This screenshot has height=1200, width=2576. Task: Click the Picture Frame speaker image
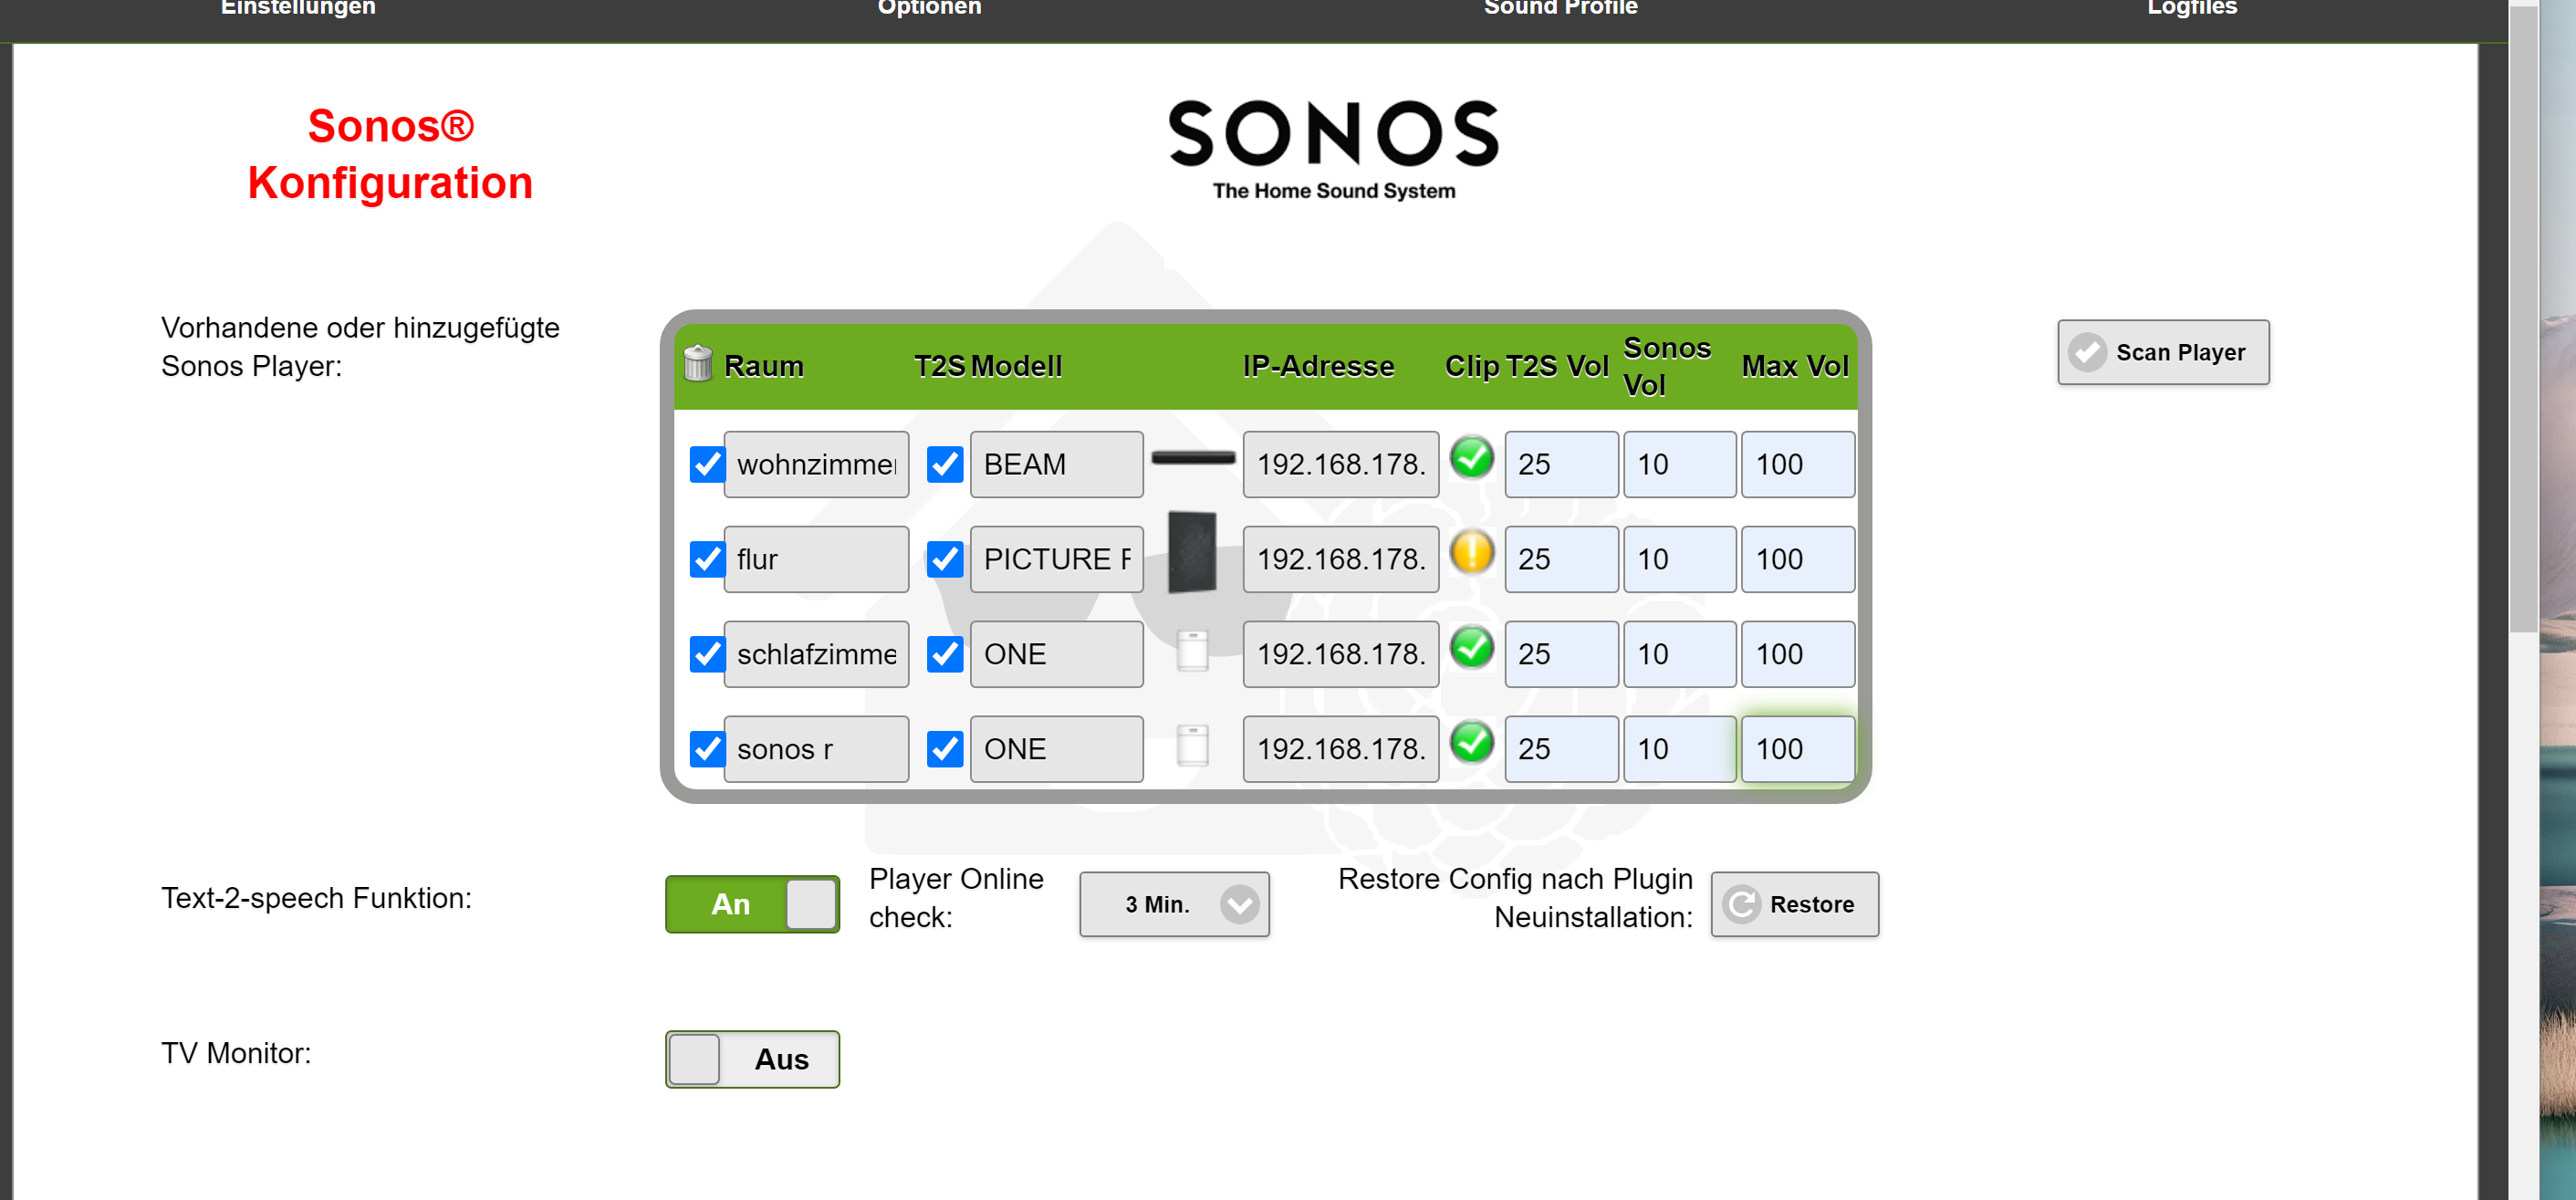[x=1192, y=553]
